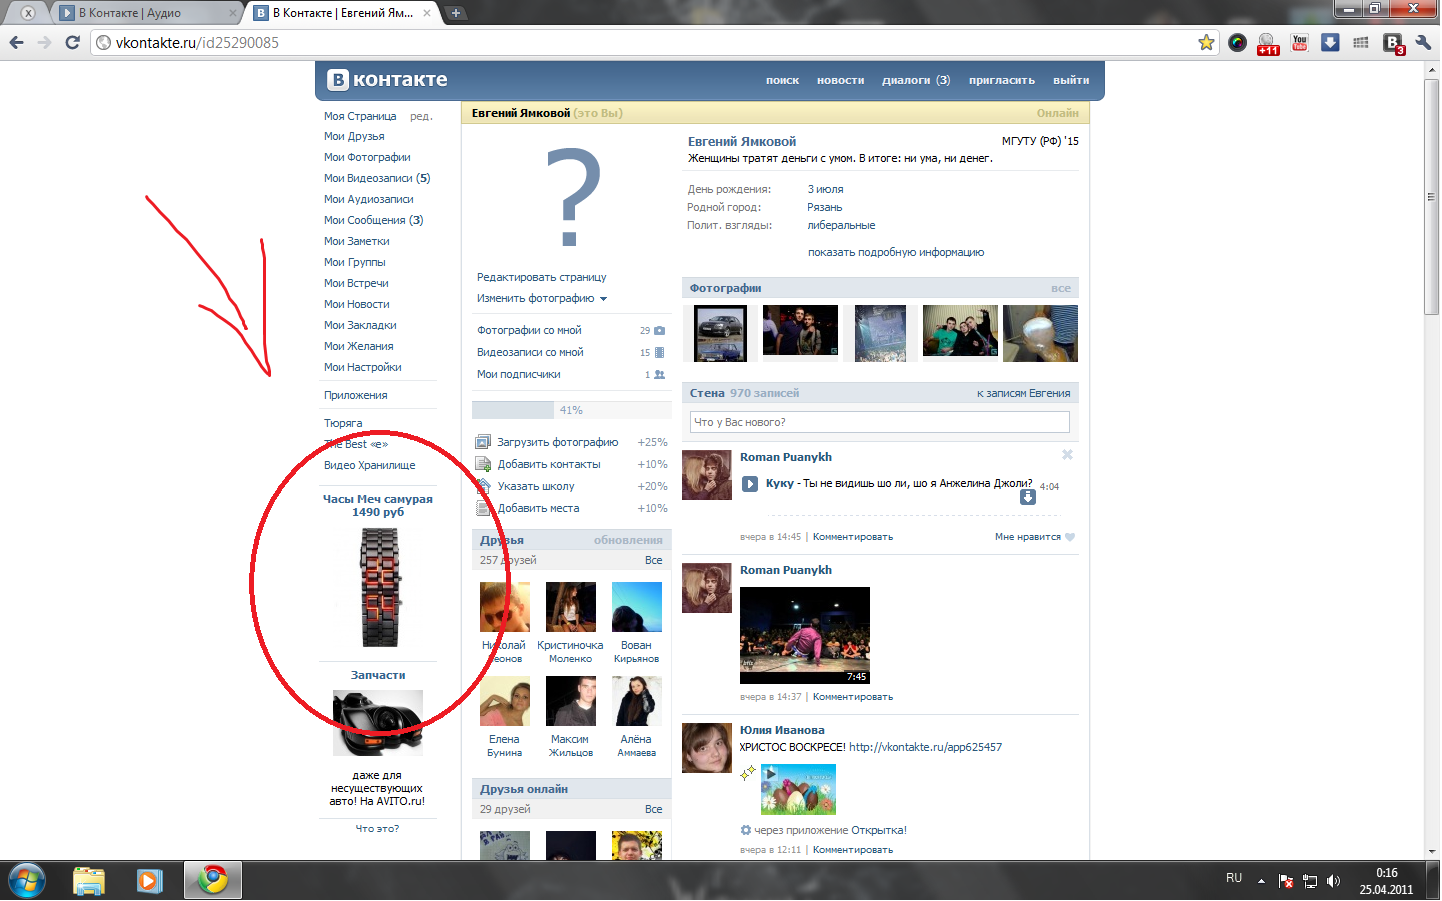Image resolution: width=1442 pixels, height=901 pixels.
Task: Open the 7:45 video thumbnail
Action: [805, 636]
